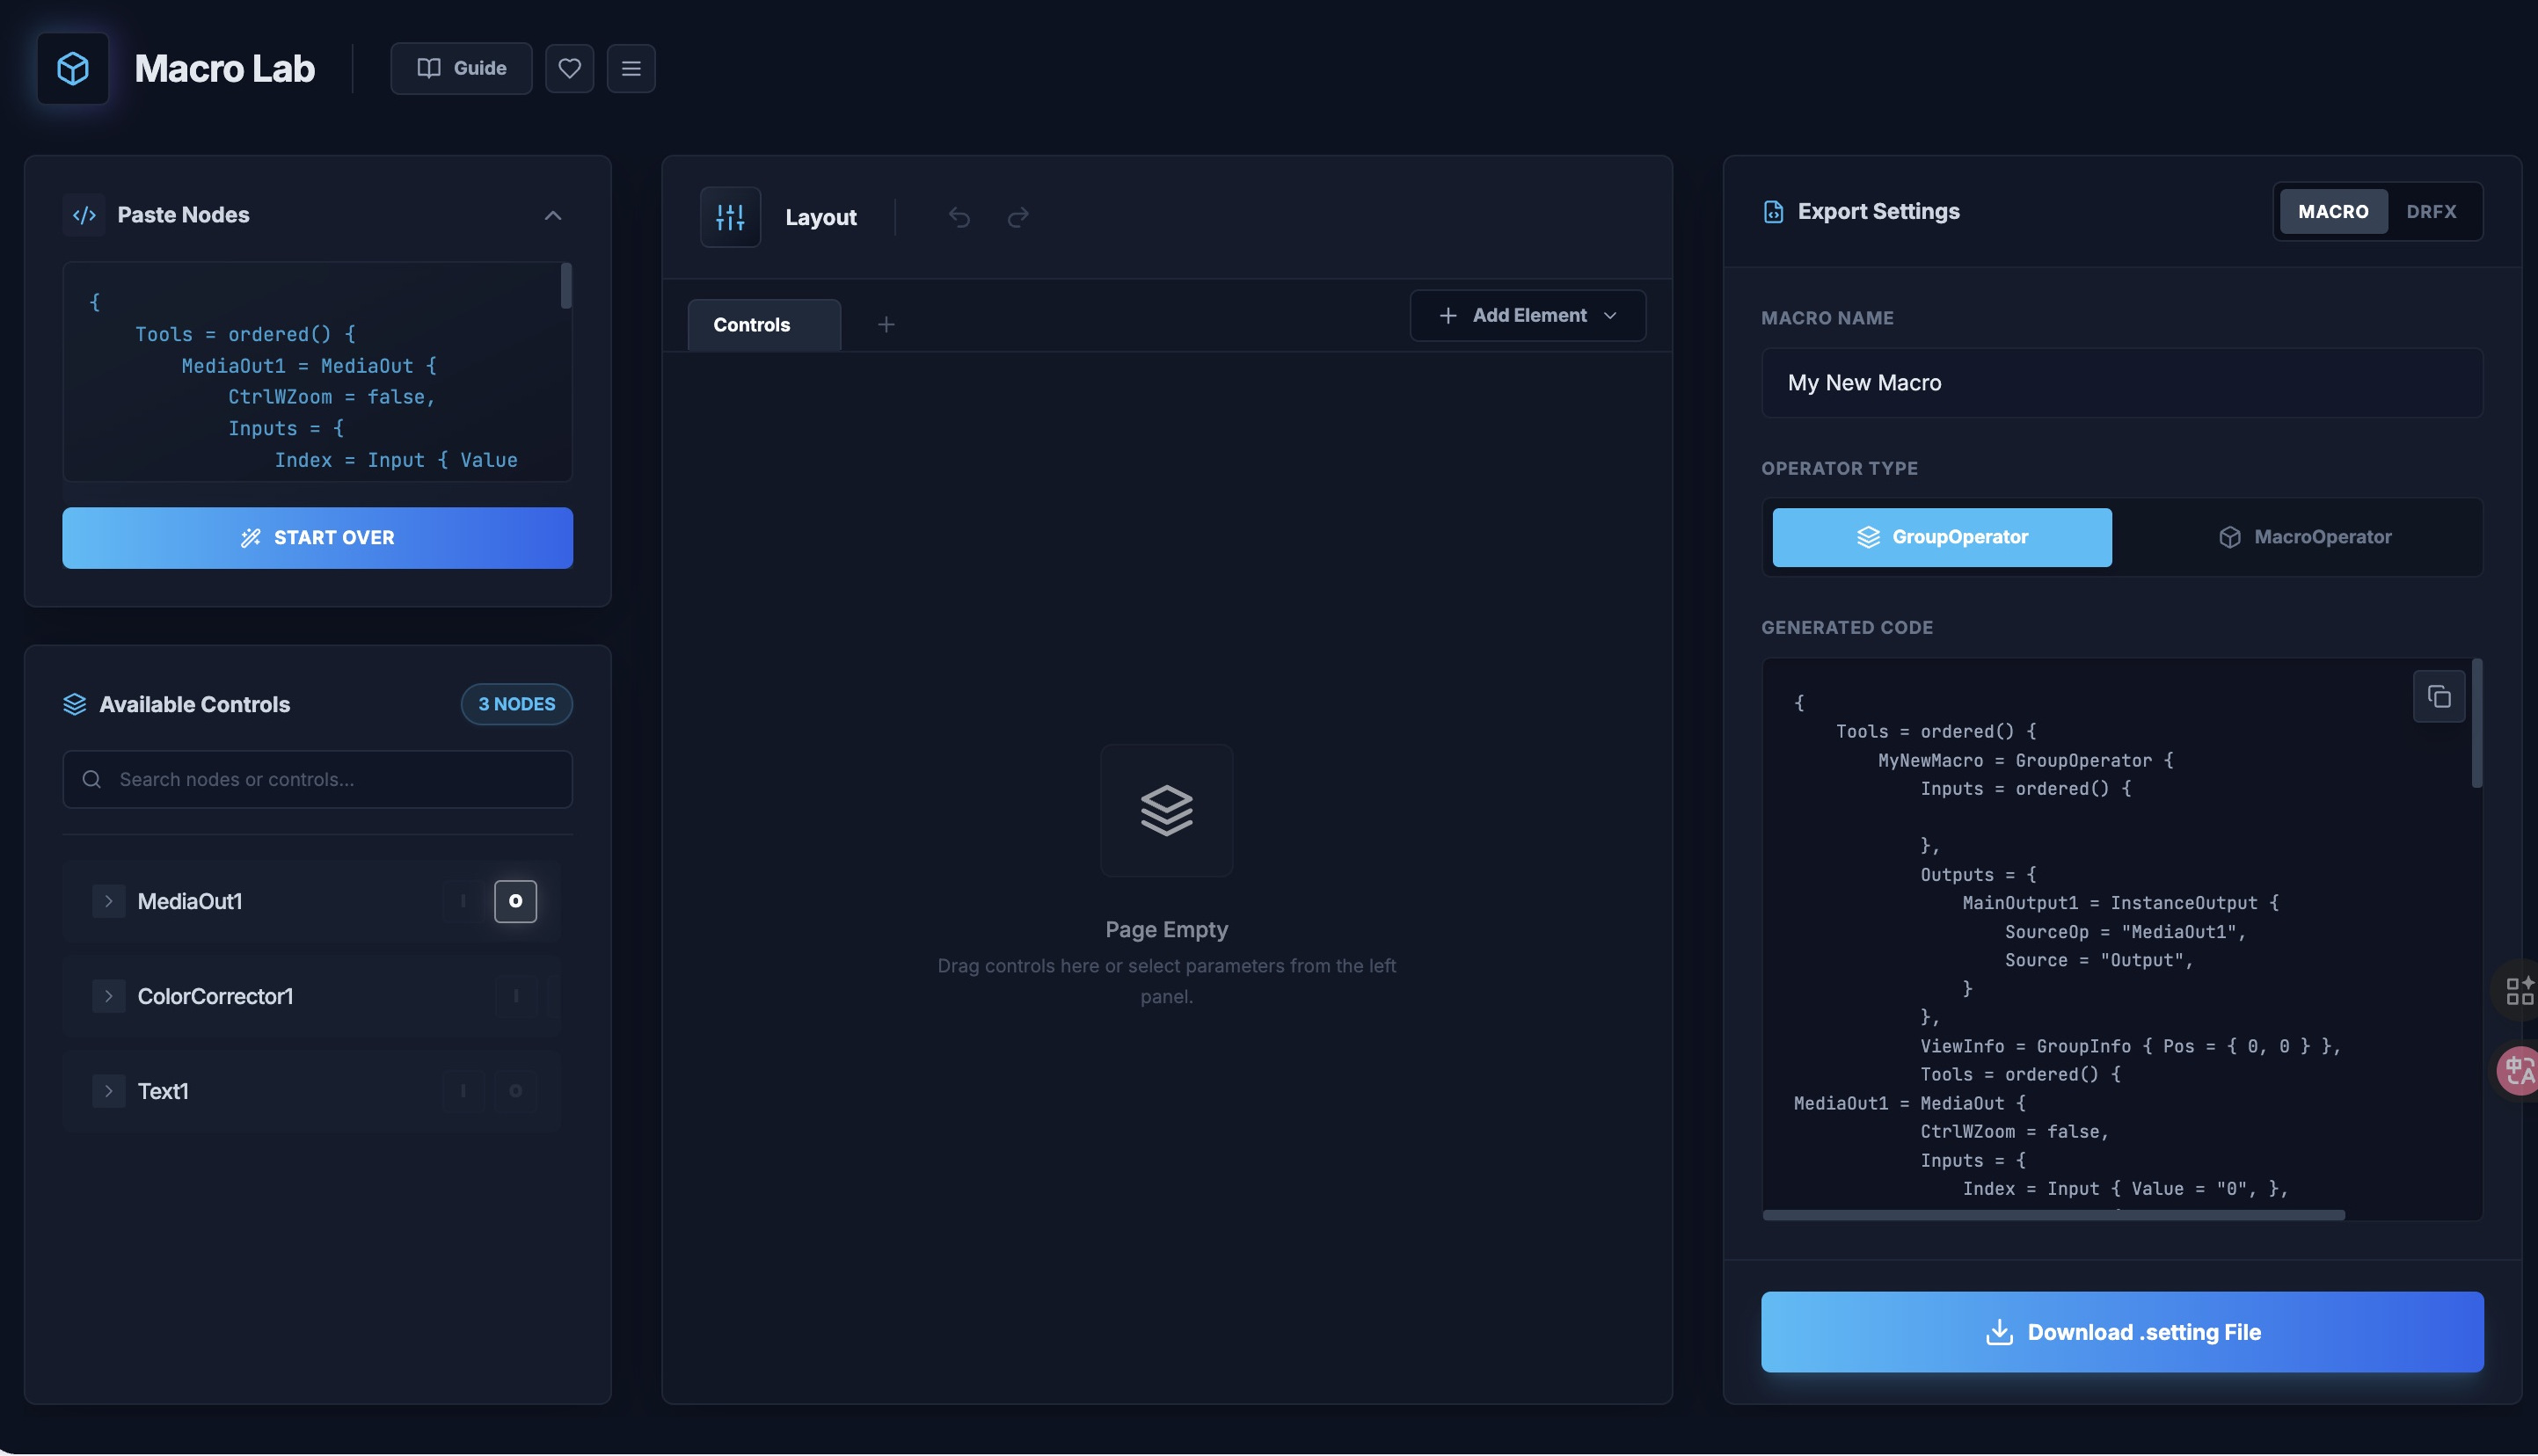The height and width of the screenshot is (1456, 2538).
Task: Toggle MediaOut1 output O button
Action: point(515,902)
